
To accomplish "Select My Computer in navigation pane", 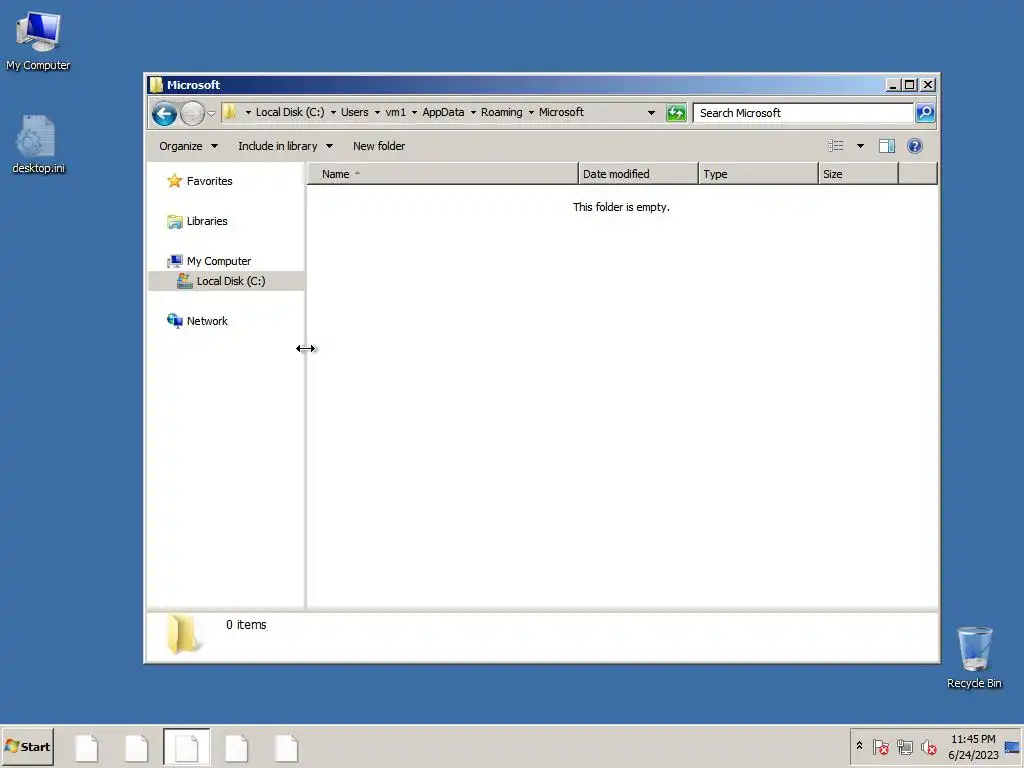I will tap(219, 261).
